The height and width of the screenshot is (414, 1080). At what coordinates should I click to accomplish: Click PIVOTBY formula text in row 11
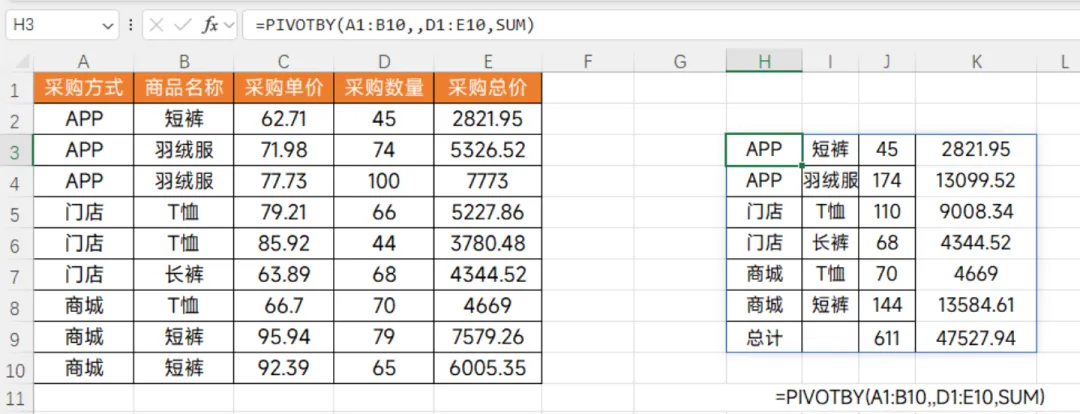click(x=910, y=397)
